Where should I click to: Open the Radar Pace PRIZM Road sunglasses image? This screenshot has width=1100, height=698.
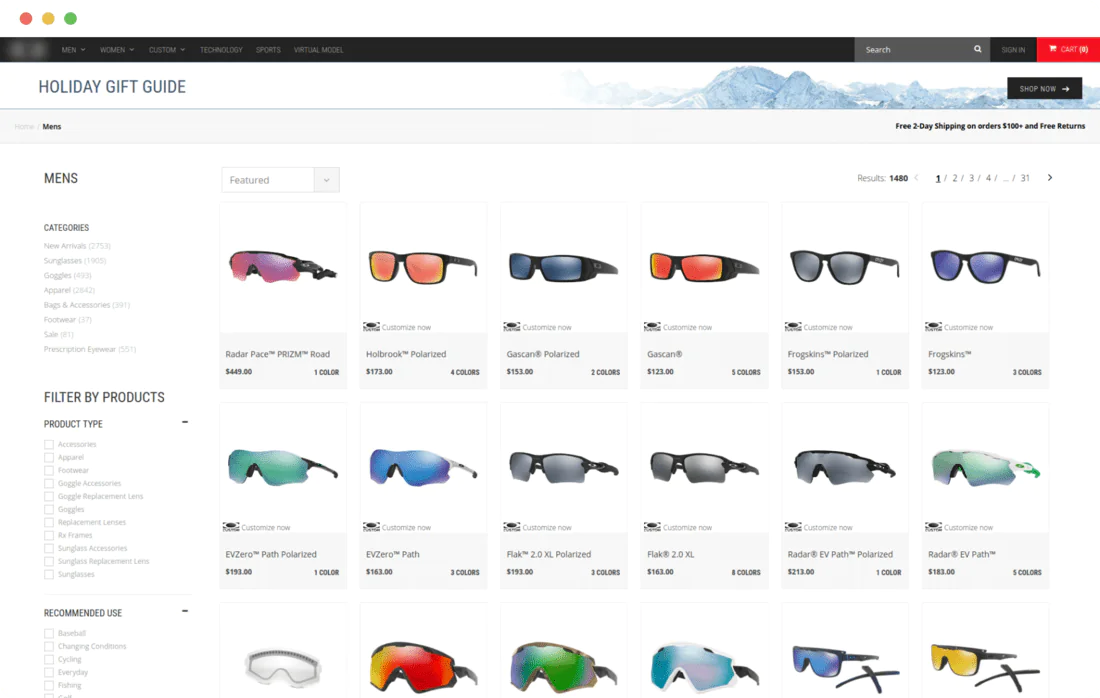coord(283,267)
